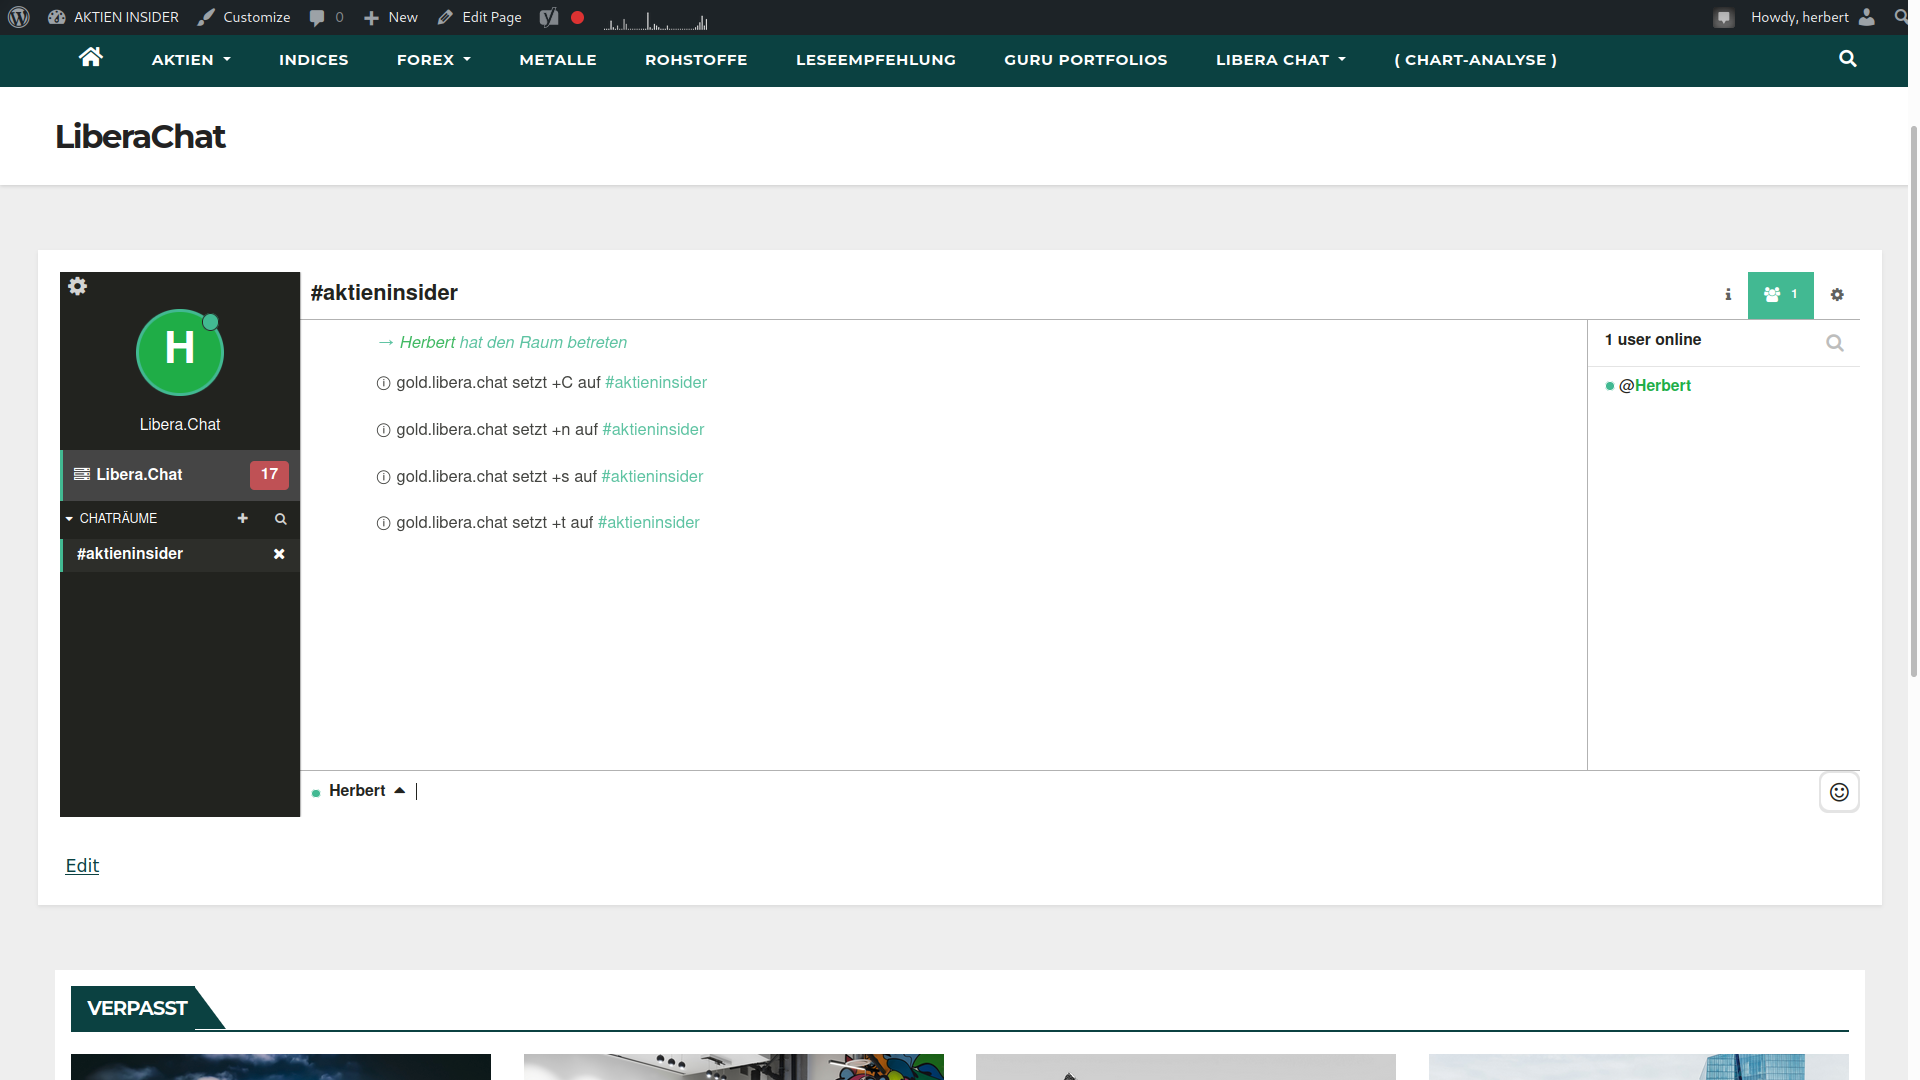Viewport: 1920px width, 1080px height.
Task: Open channel settings gear in header
Action: tap(1836, 295)
